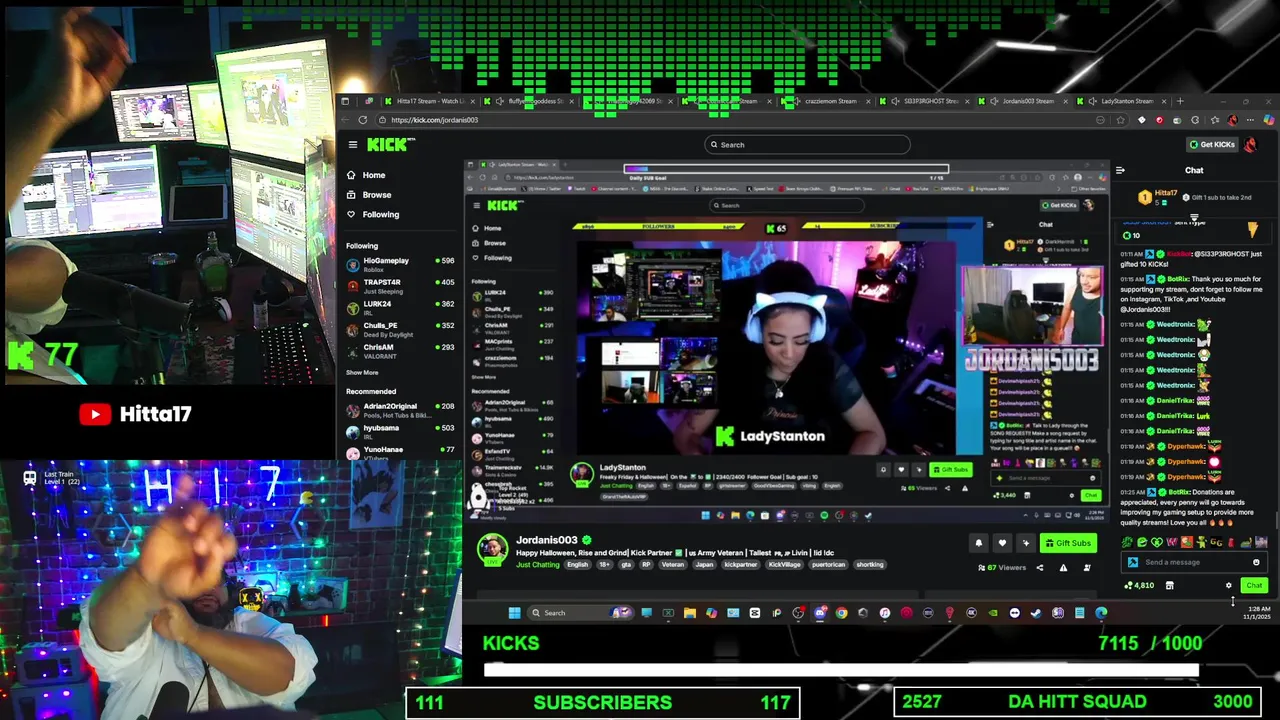Click the kick.com/jordanis003 address bar
This screenshot has width=1280, height=720.
point(740,120)
